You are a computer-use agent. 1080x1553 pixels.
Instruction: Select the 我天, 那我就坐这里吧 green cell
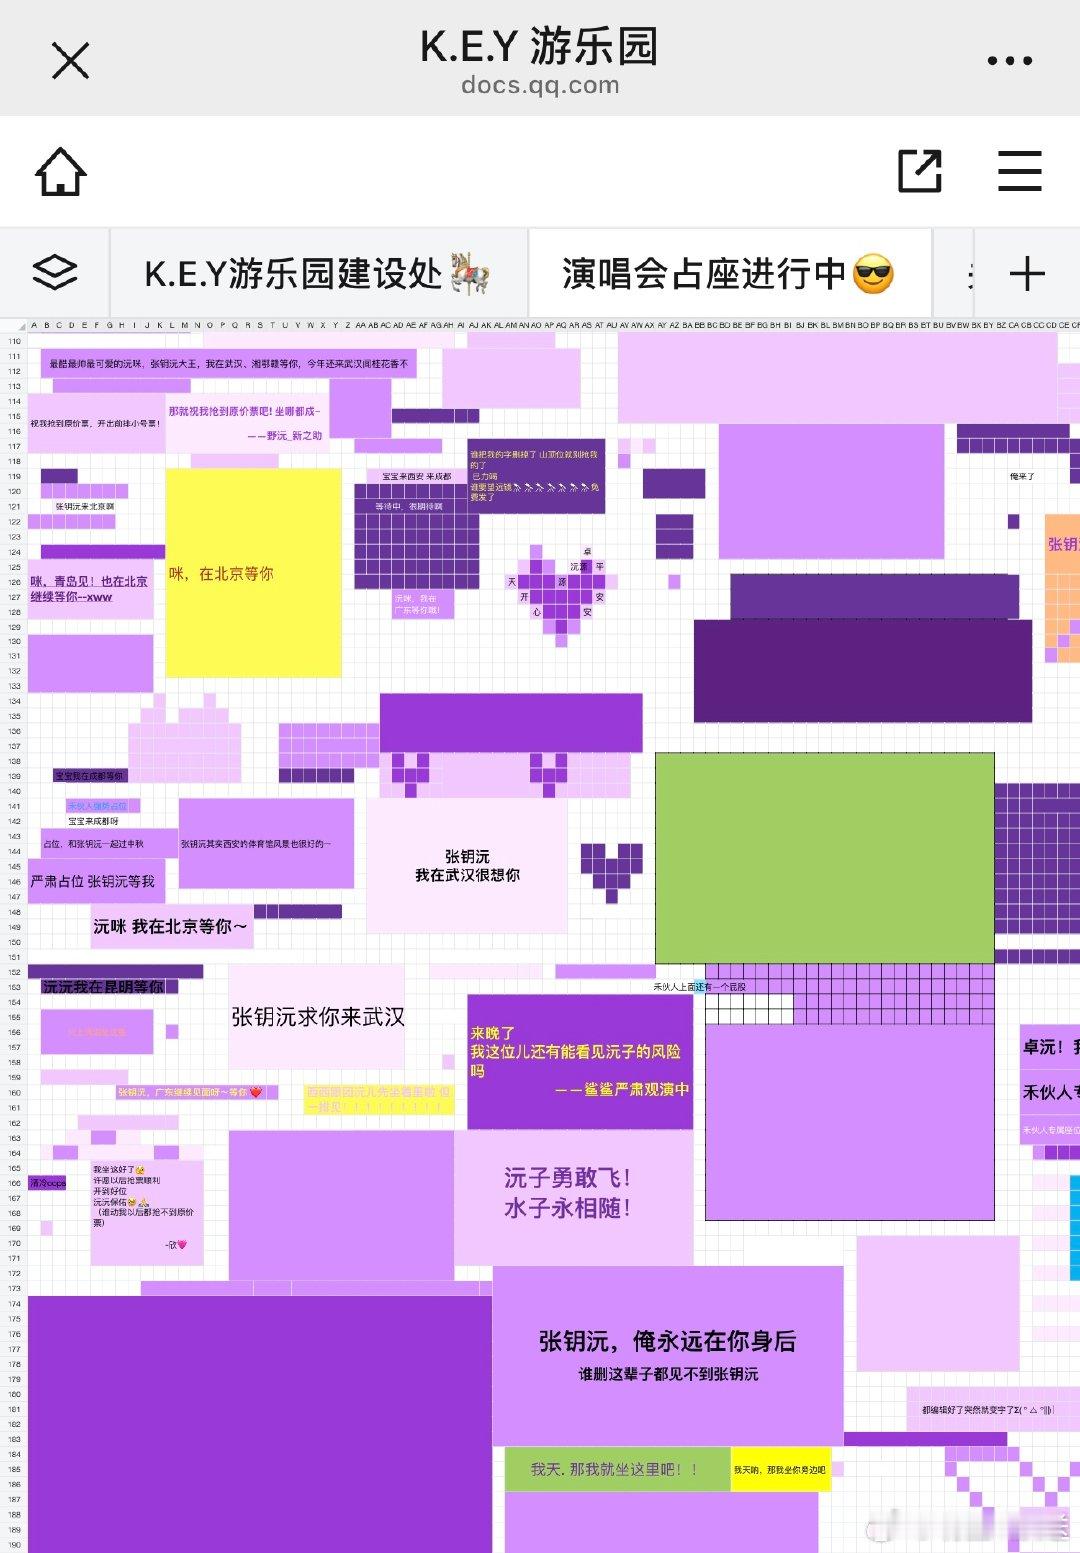pyautogui.click(x=617, y=1469)
